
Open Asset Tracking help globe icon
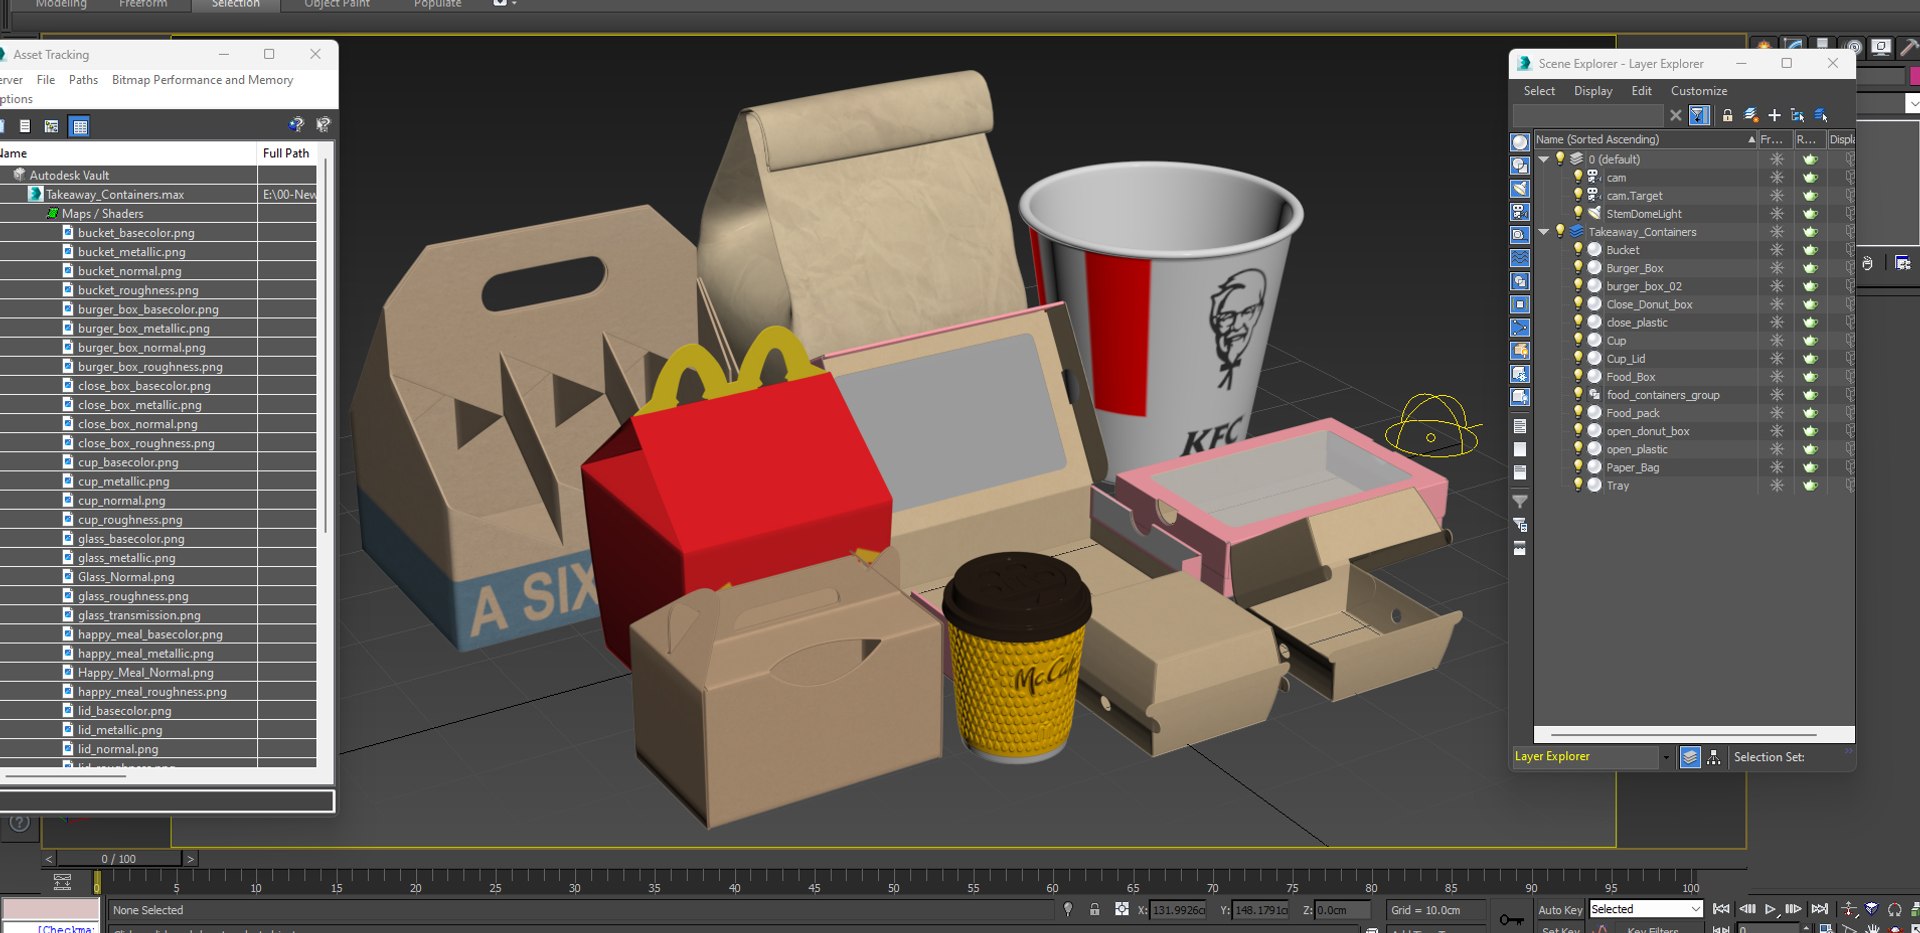[296, 125]
